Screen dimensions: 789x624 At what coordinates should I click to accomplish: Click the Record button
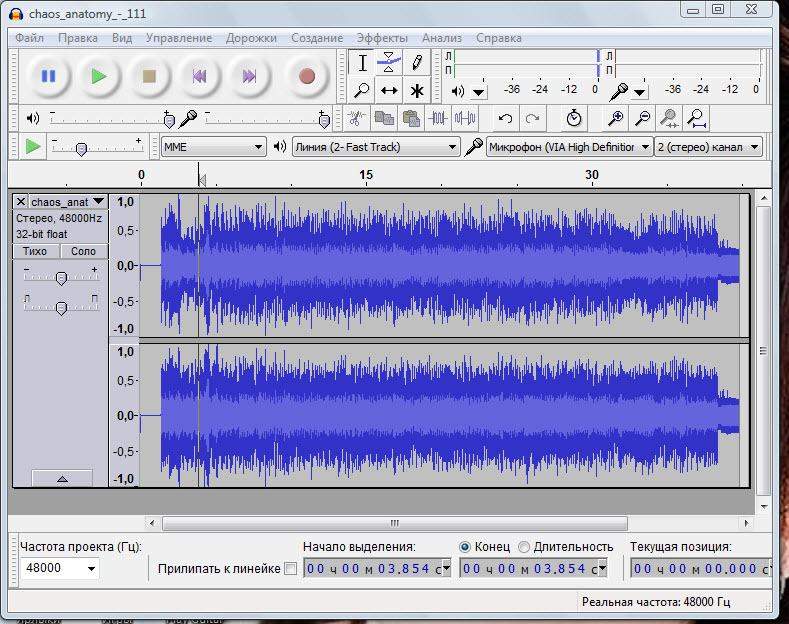tap(307, 76)
